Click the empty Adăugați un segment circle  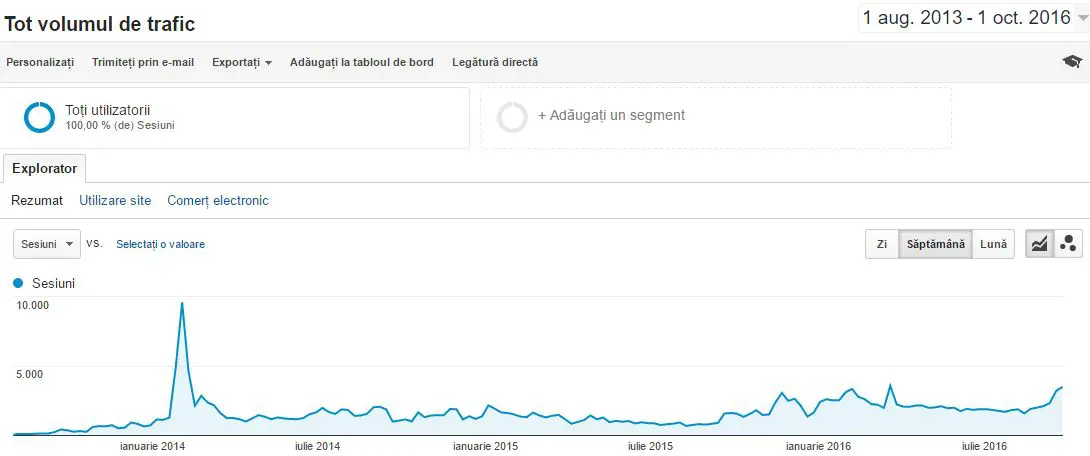point(512,117)
